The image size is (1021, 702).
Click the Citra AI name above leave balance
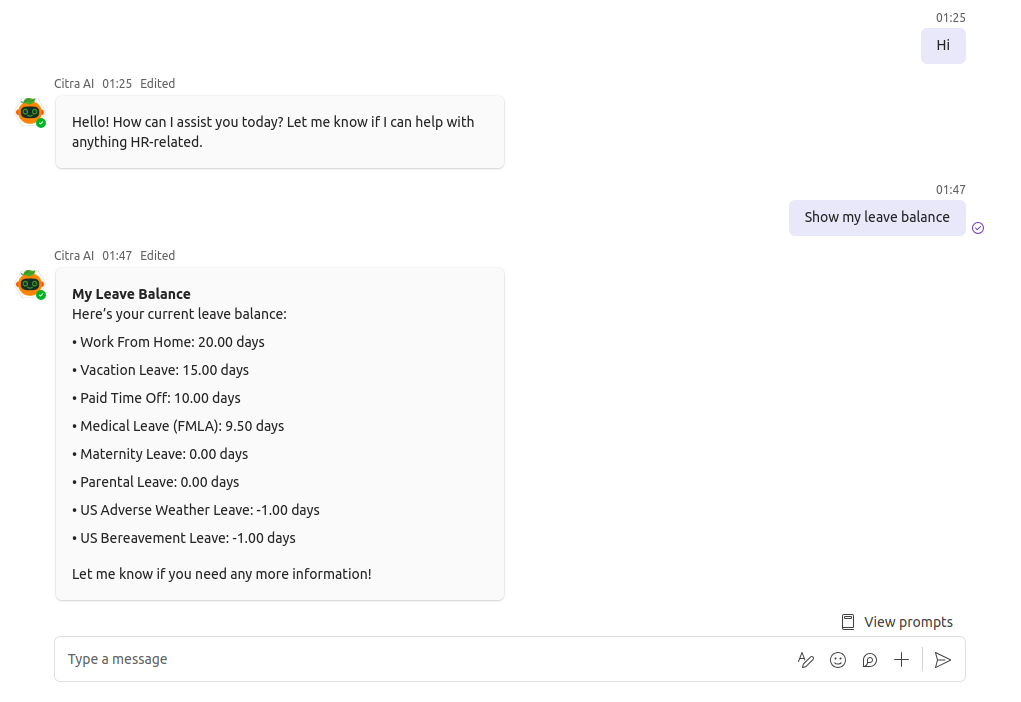[74, 256]
